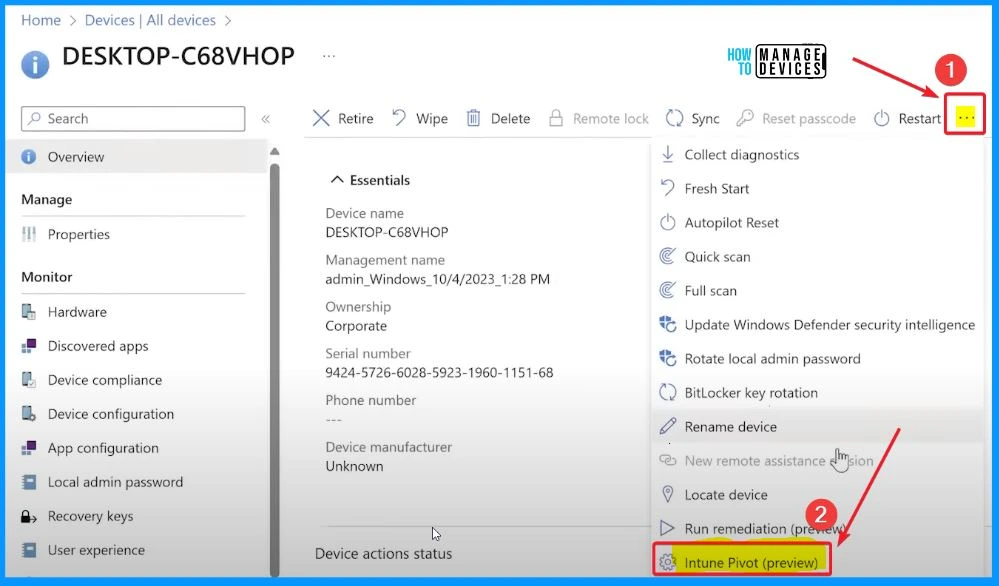This screenshot has width=999, height=586.
Task: Select Autopilot Reset menu entry
Action: coord(731,222)
